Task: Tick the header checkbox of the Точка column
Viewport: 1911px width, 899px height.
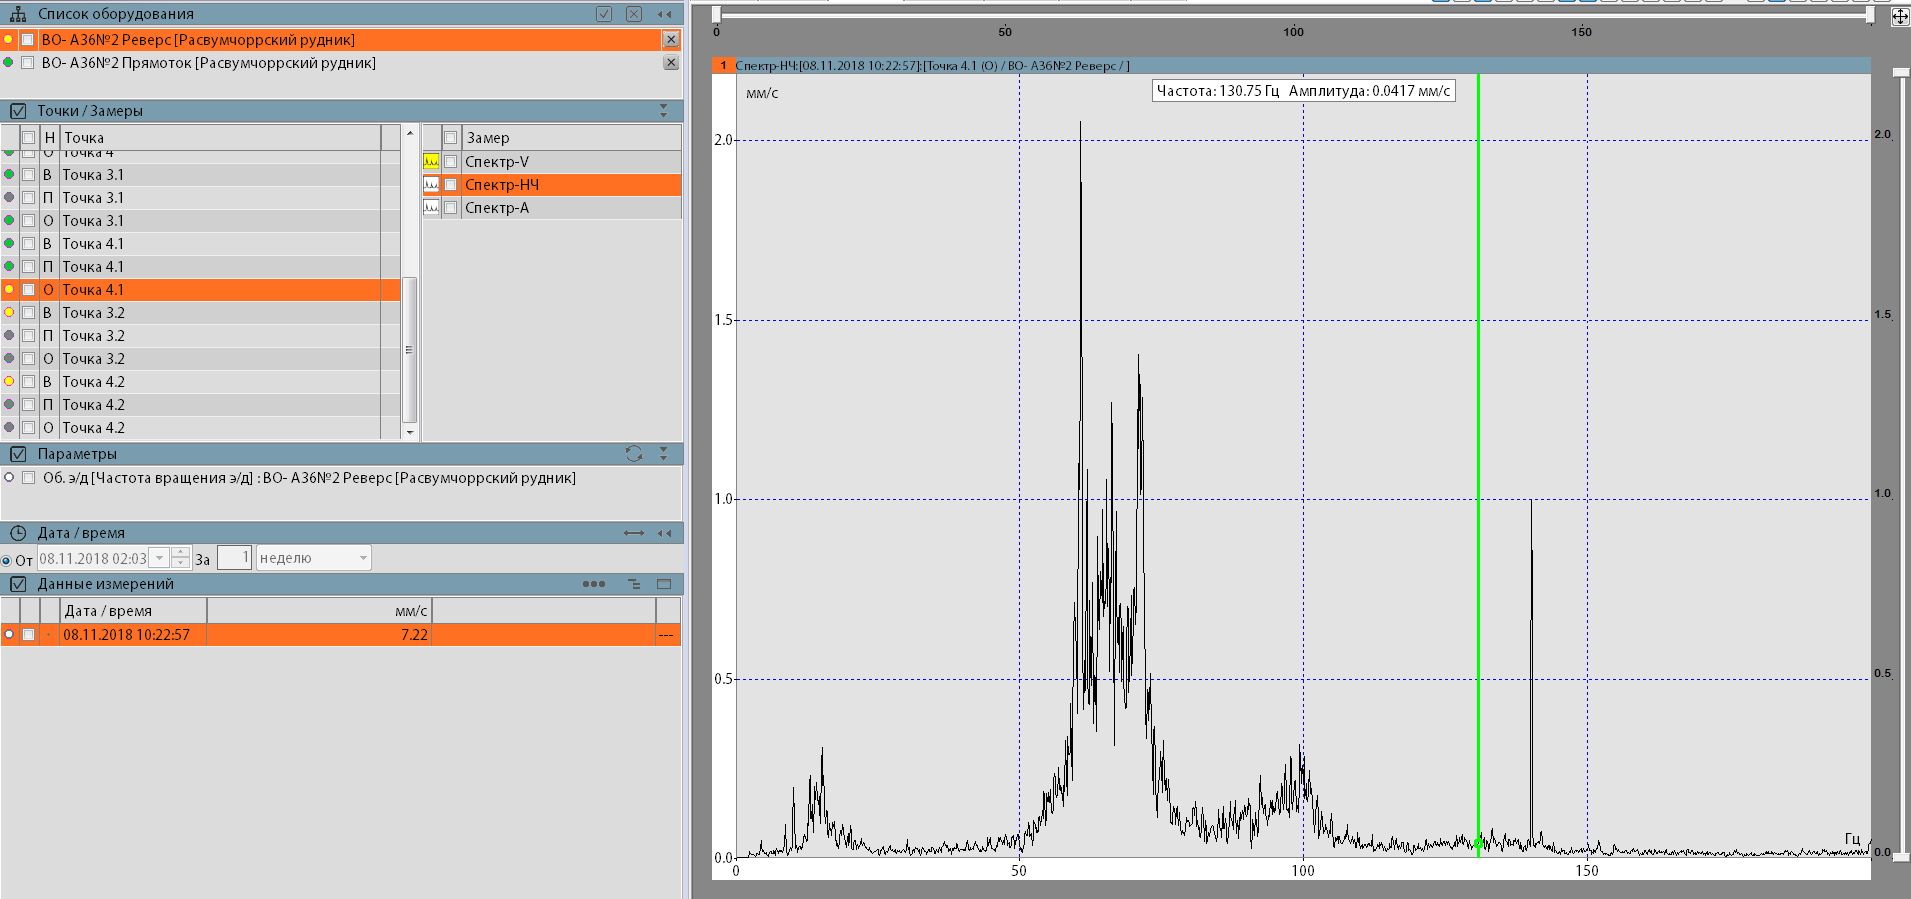Action: [x=29, y=138]
